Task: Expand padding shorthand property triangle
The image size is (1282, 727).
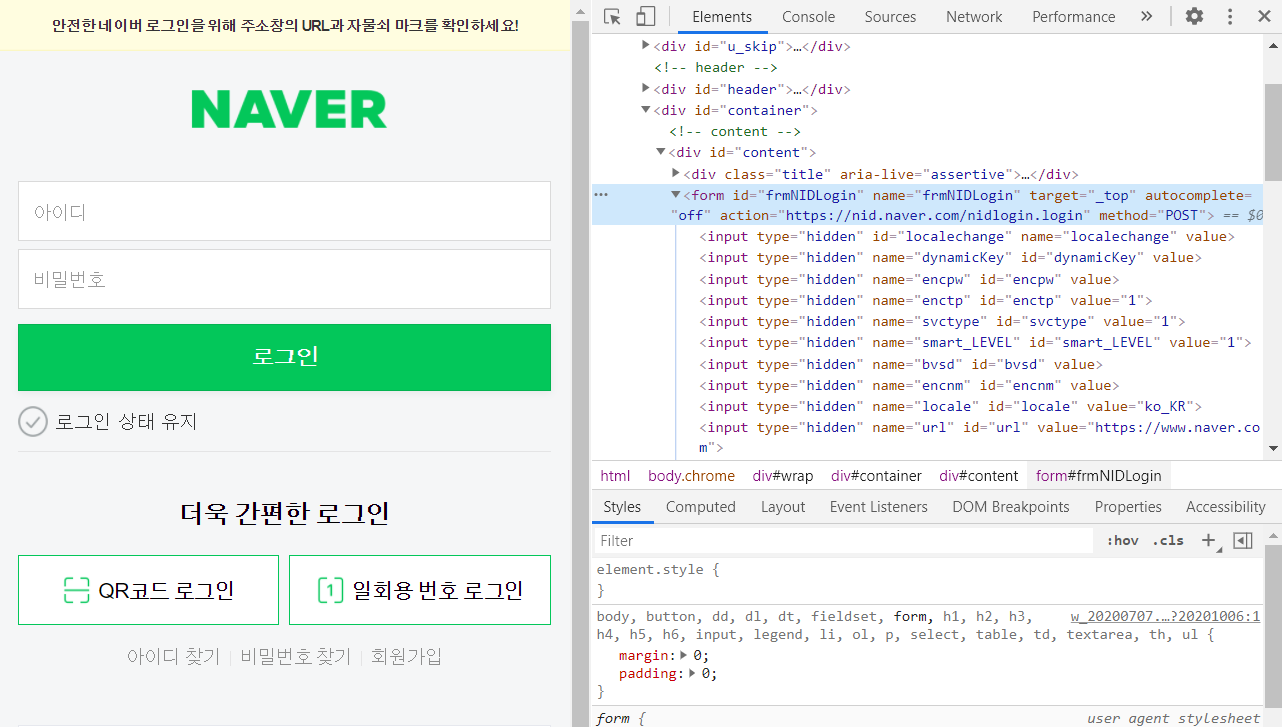Action: [x=691, y=674]
